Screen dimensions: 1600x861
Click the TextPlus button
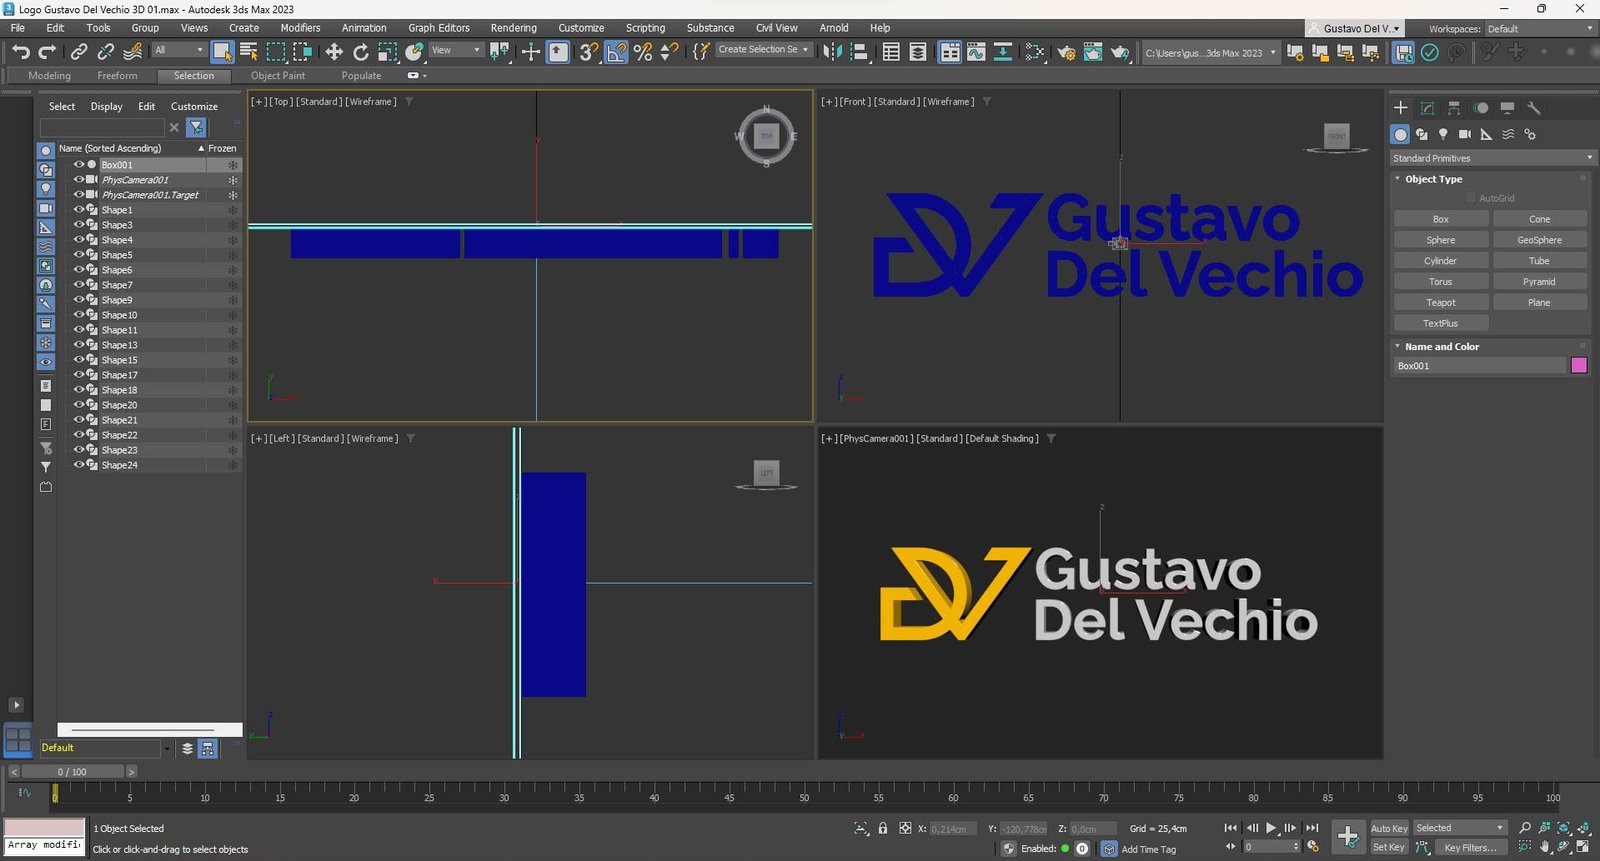pyautogui.click(x=1440, y=324)
